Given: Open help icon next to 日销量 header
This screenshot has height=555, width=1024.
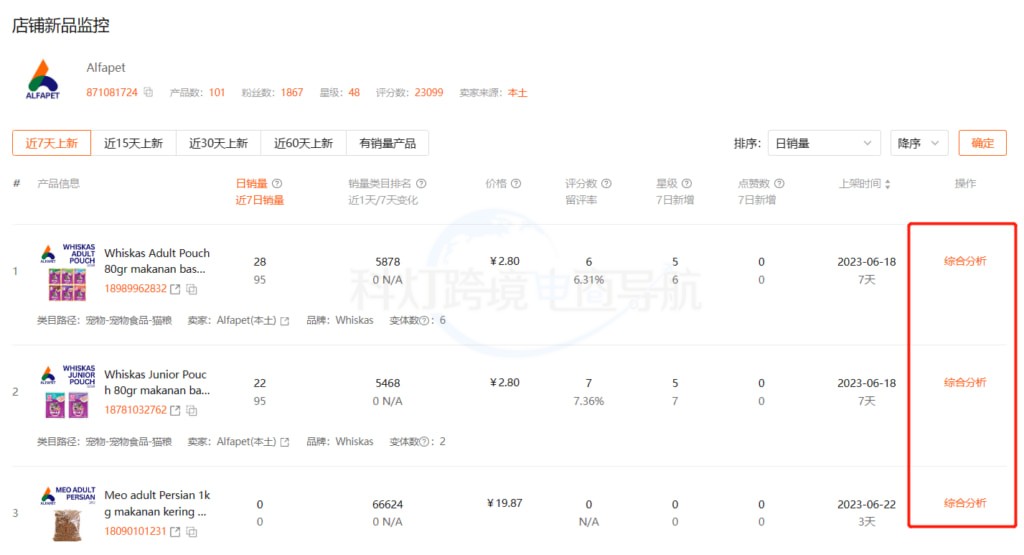Looking at the screenshot, I should pyautogui.click(x=277, y=183).
